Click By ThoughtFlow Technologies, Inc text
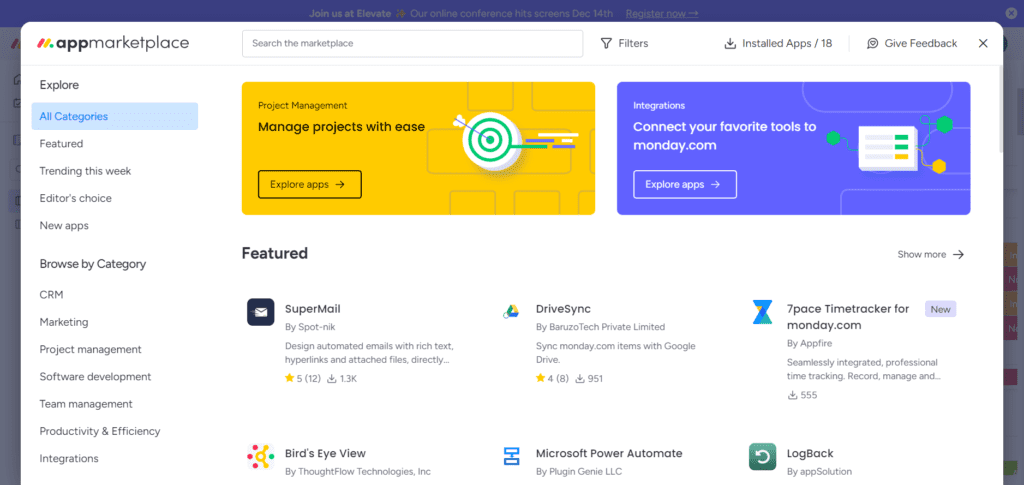This screenshot has width=1024, height=485. pos(358,472)
